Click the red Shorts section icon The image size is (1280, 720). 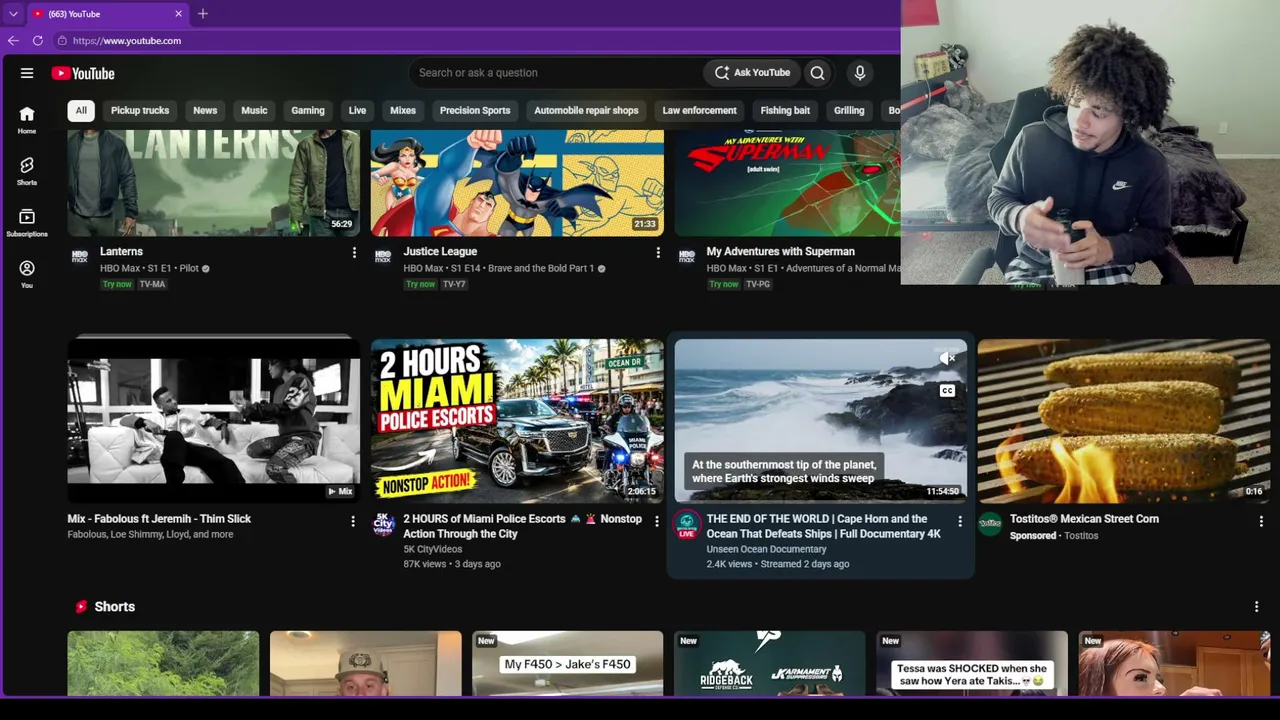tap(81, 607)
